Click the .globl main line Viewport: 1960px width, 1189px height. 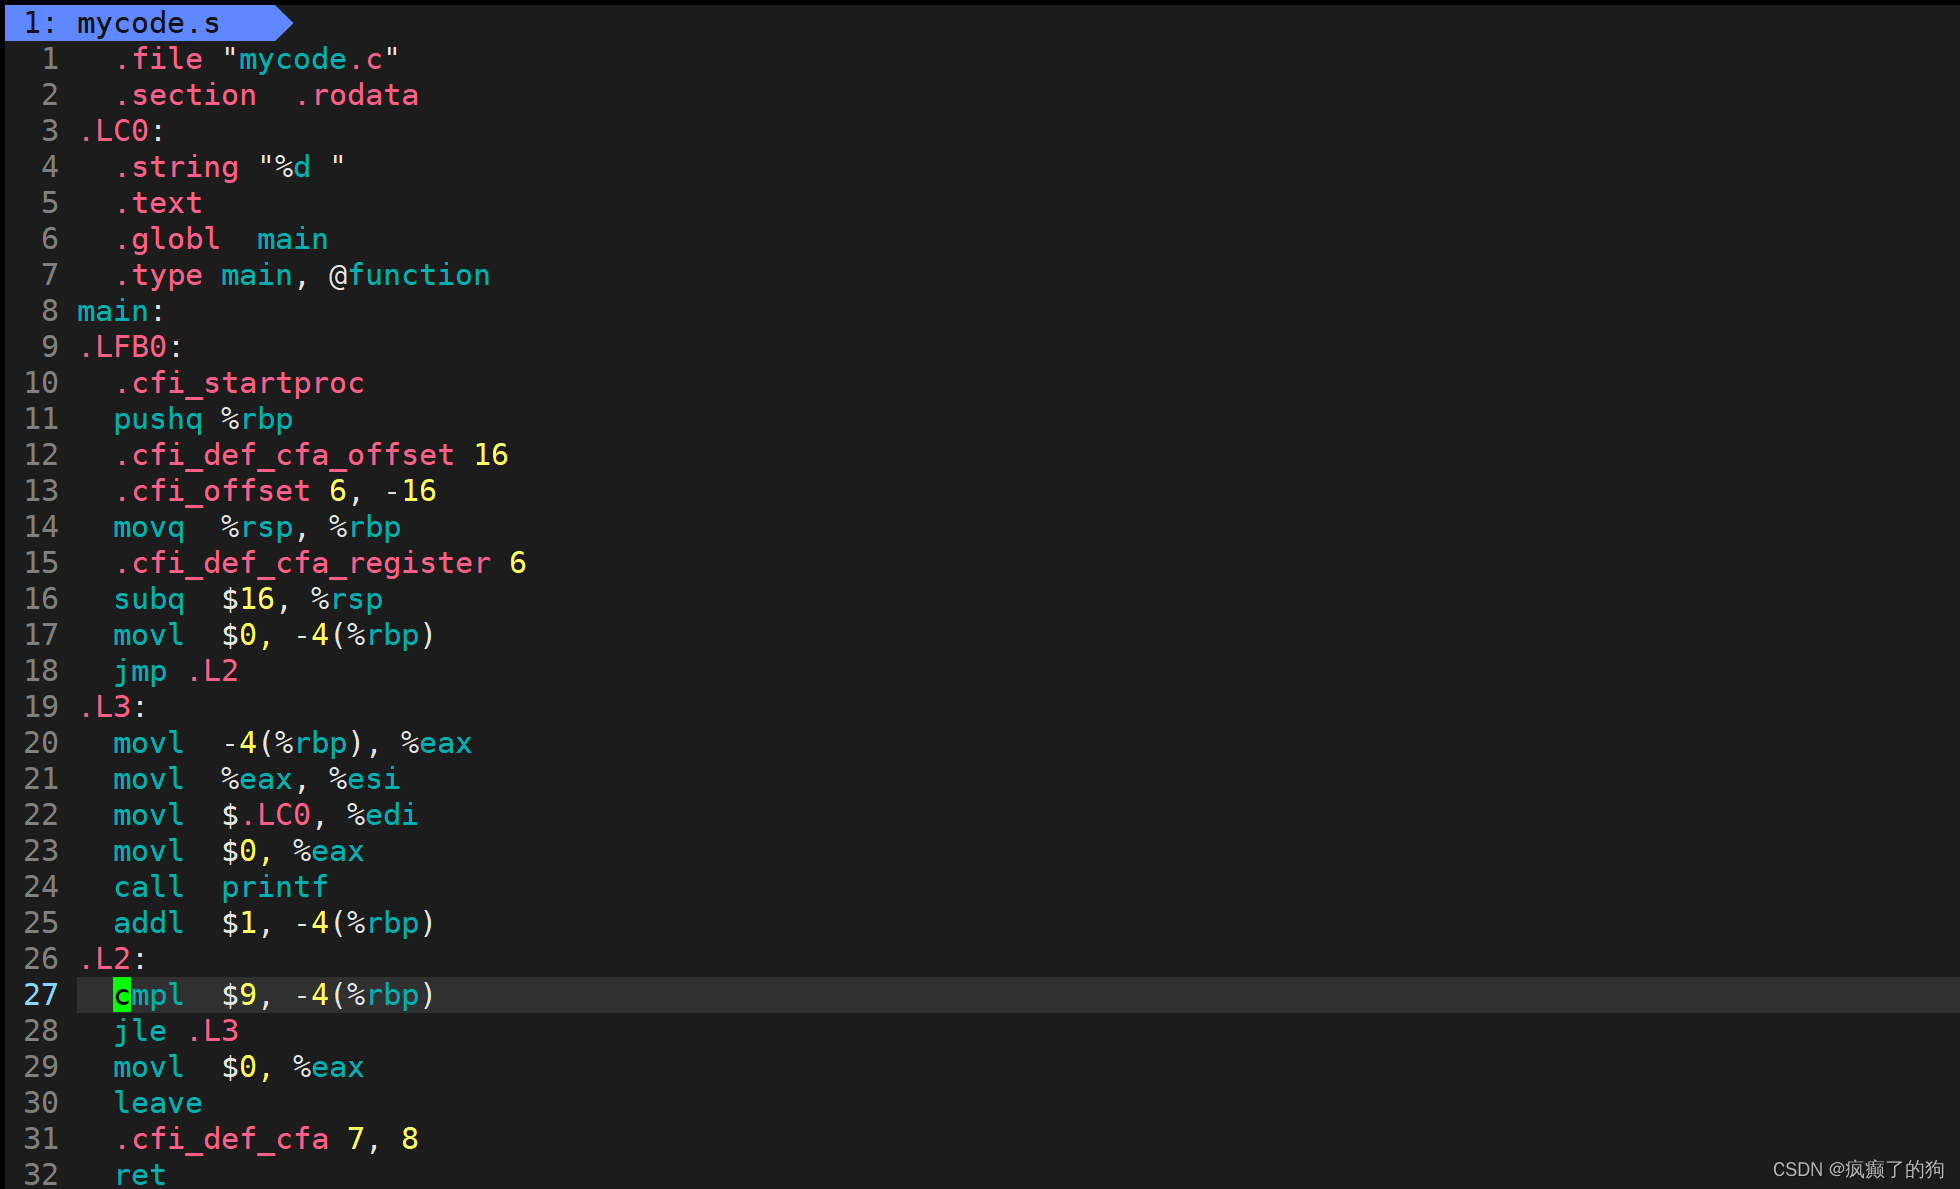point(221,239)
